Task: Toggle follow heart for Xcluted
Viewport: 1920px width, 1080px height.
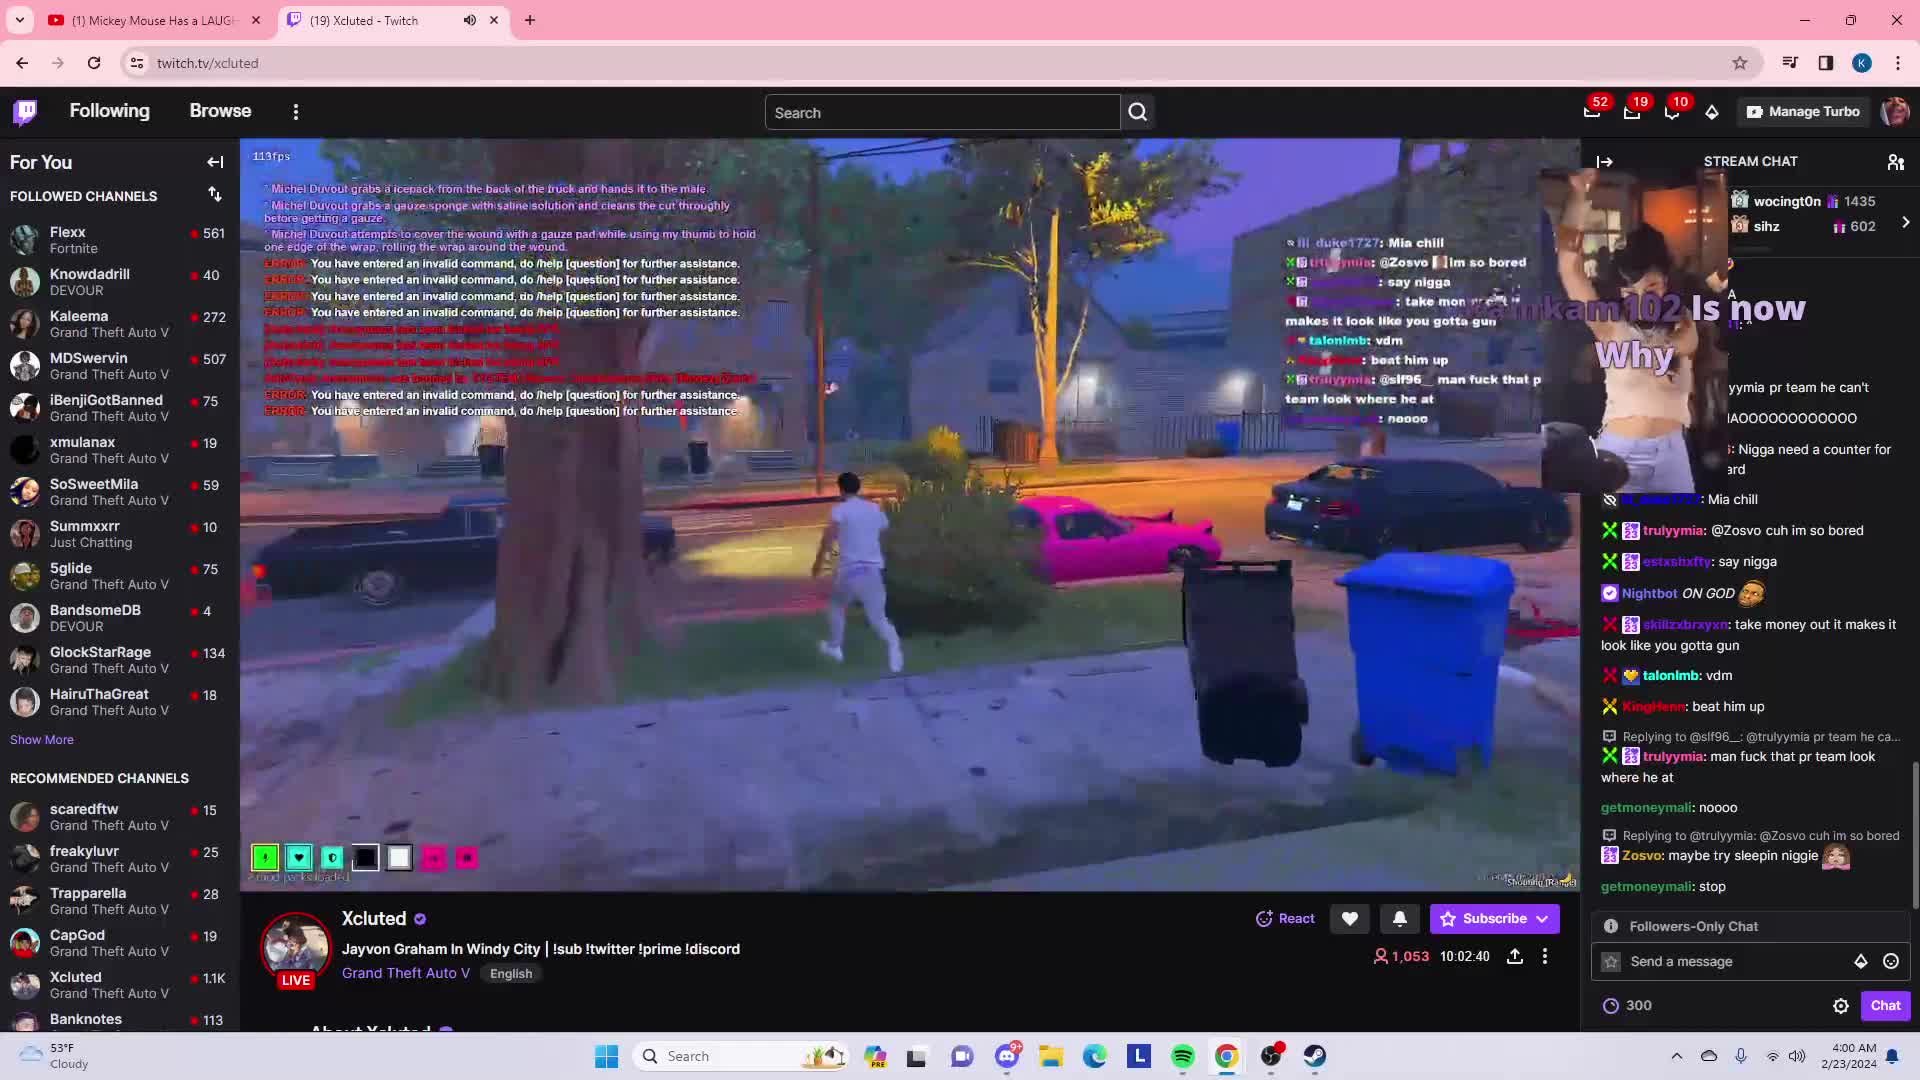Action: click(1349, 919)
